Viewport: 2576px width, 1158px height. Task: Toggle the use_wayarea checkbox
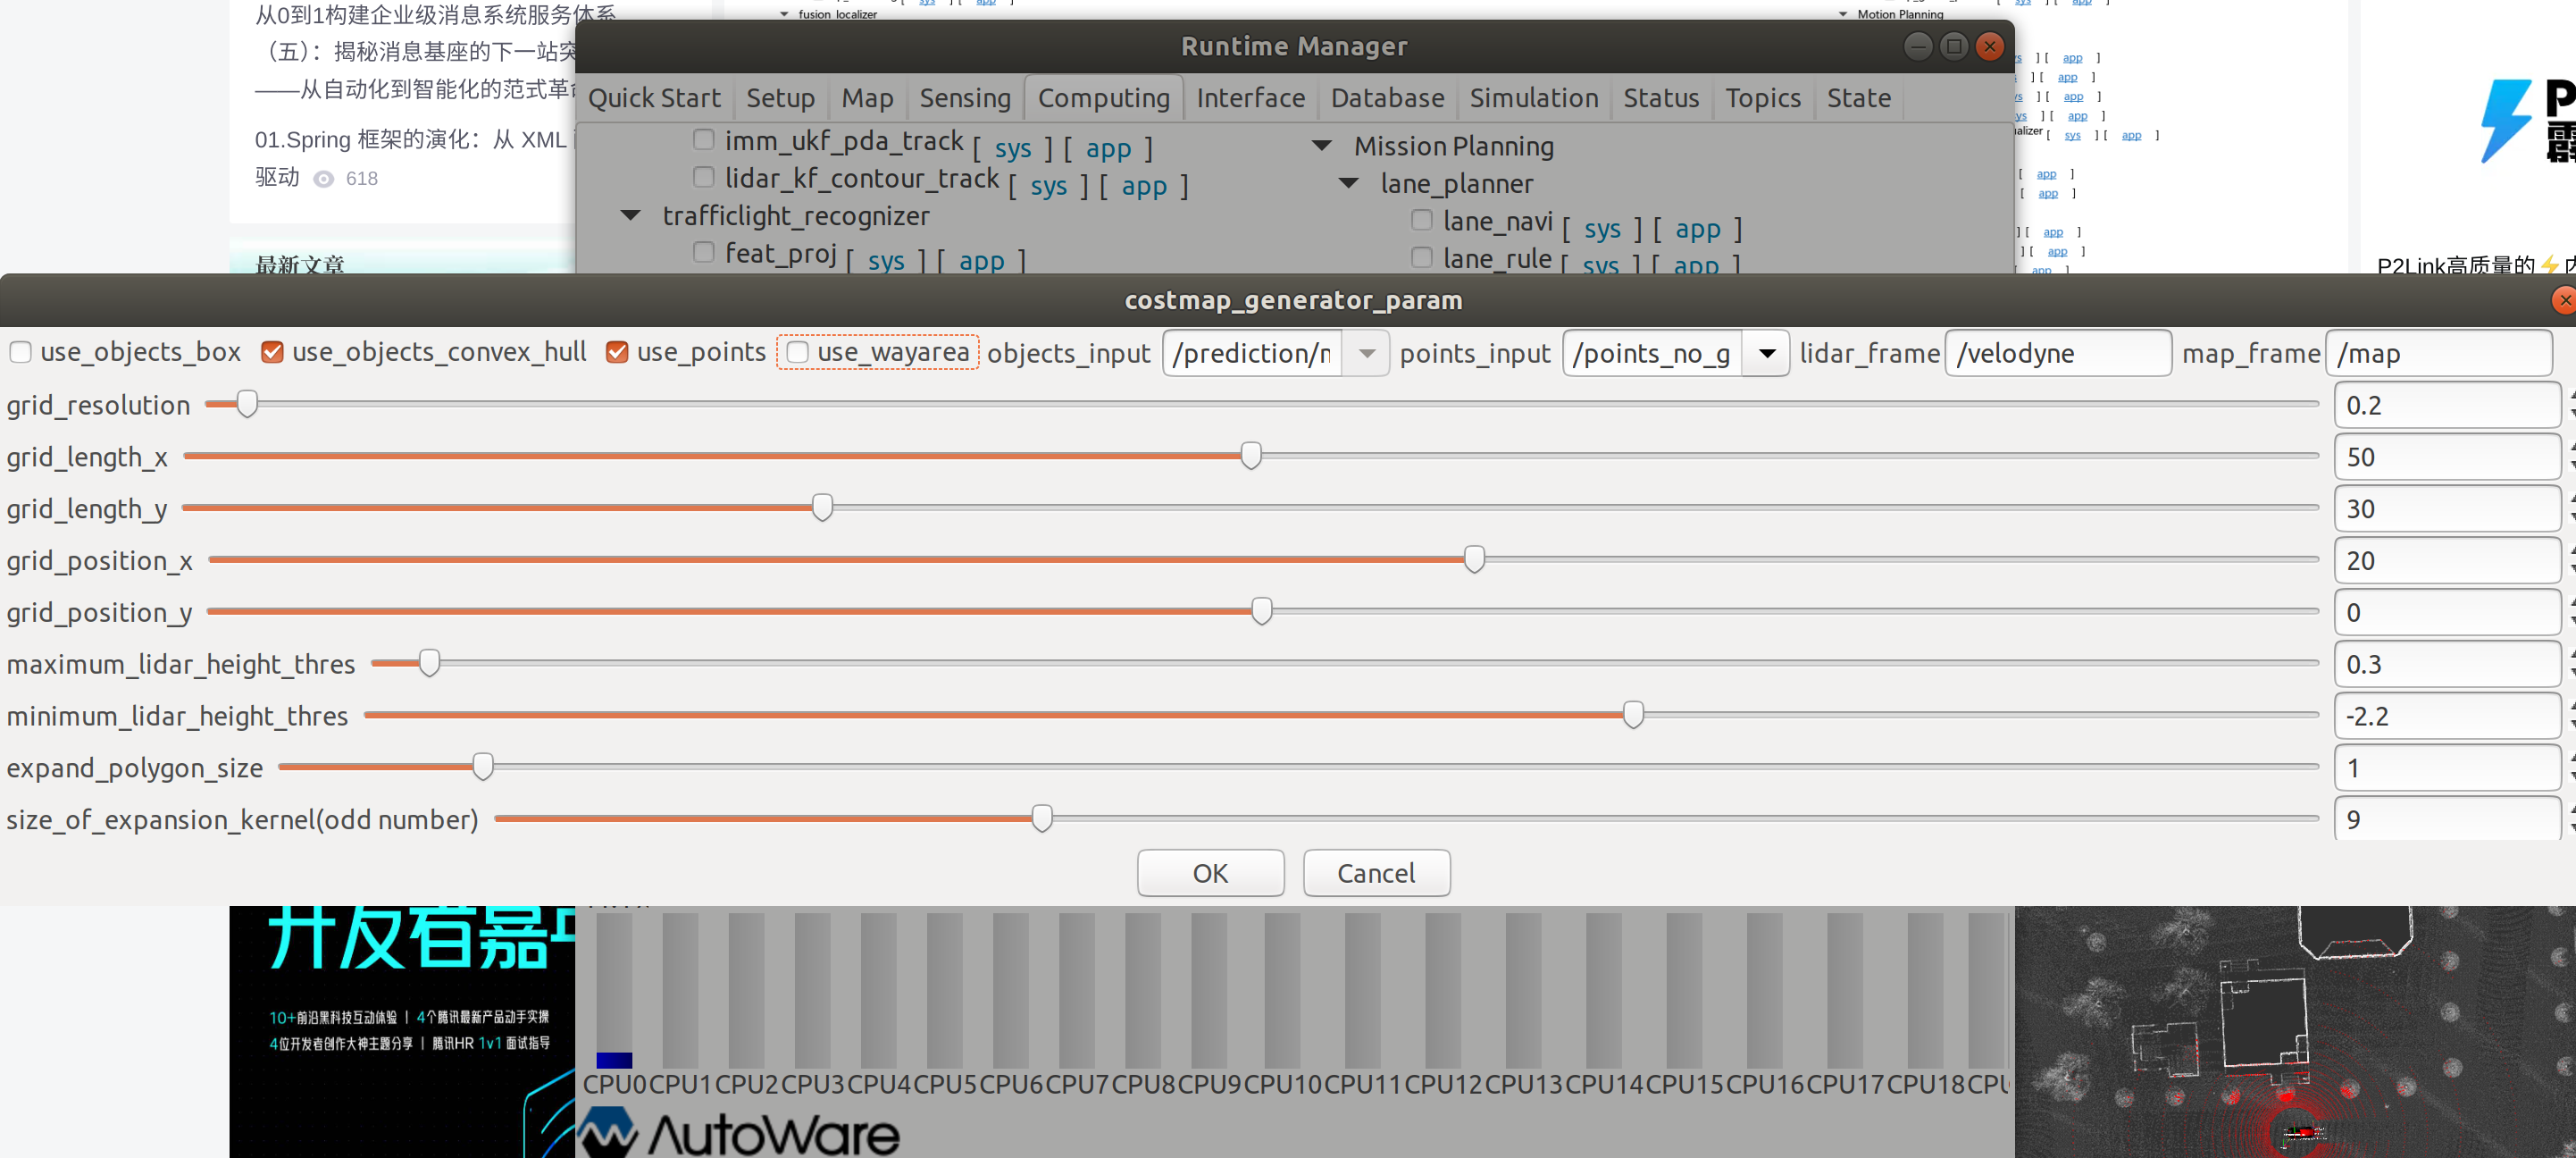798,352
